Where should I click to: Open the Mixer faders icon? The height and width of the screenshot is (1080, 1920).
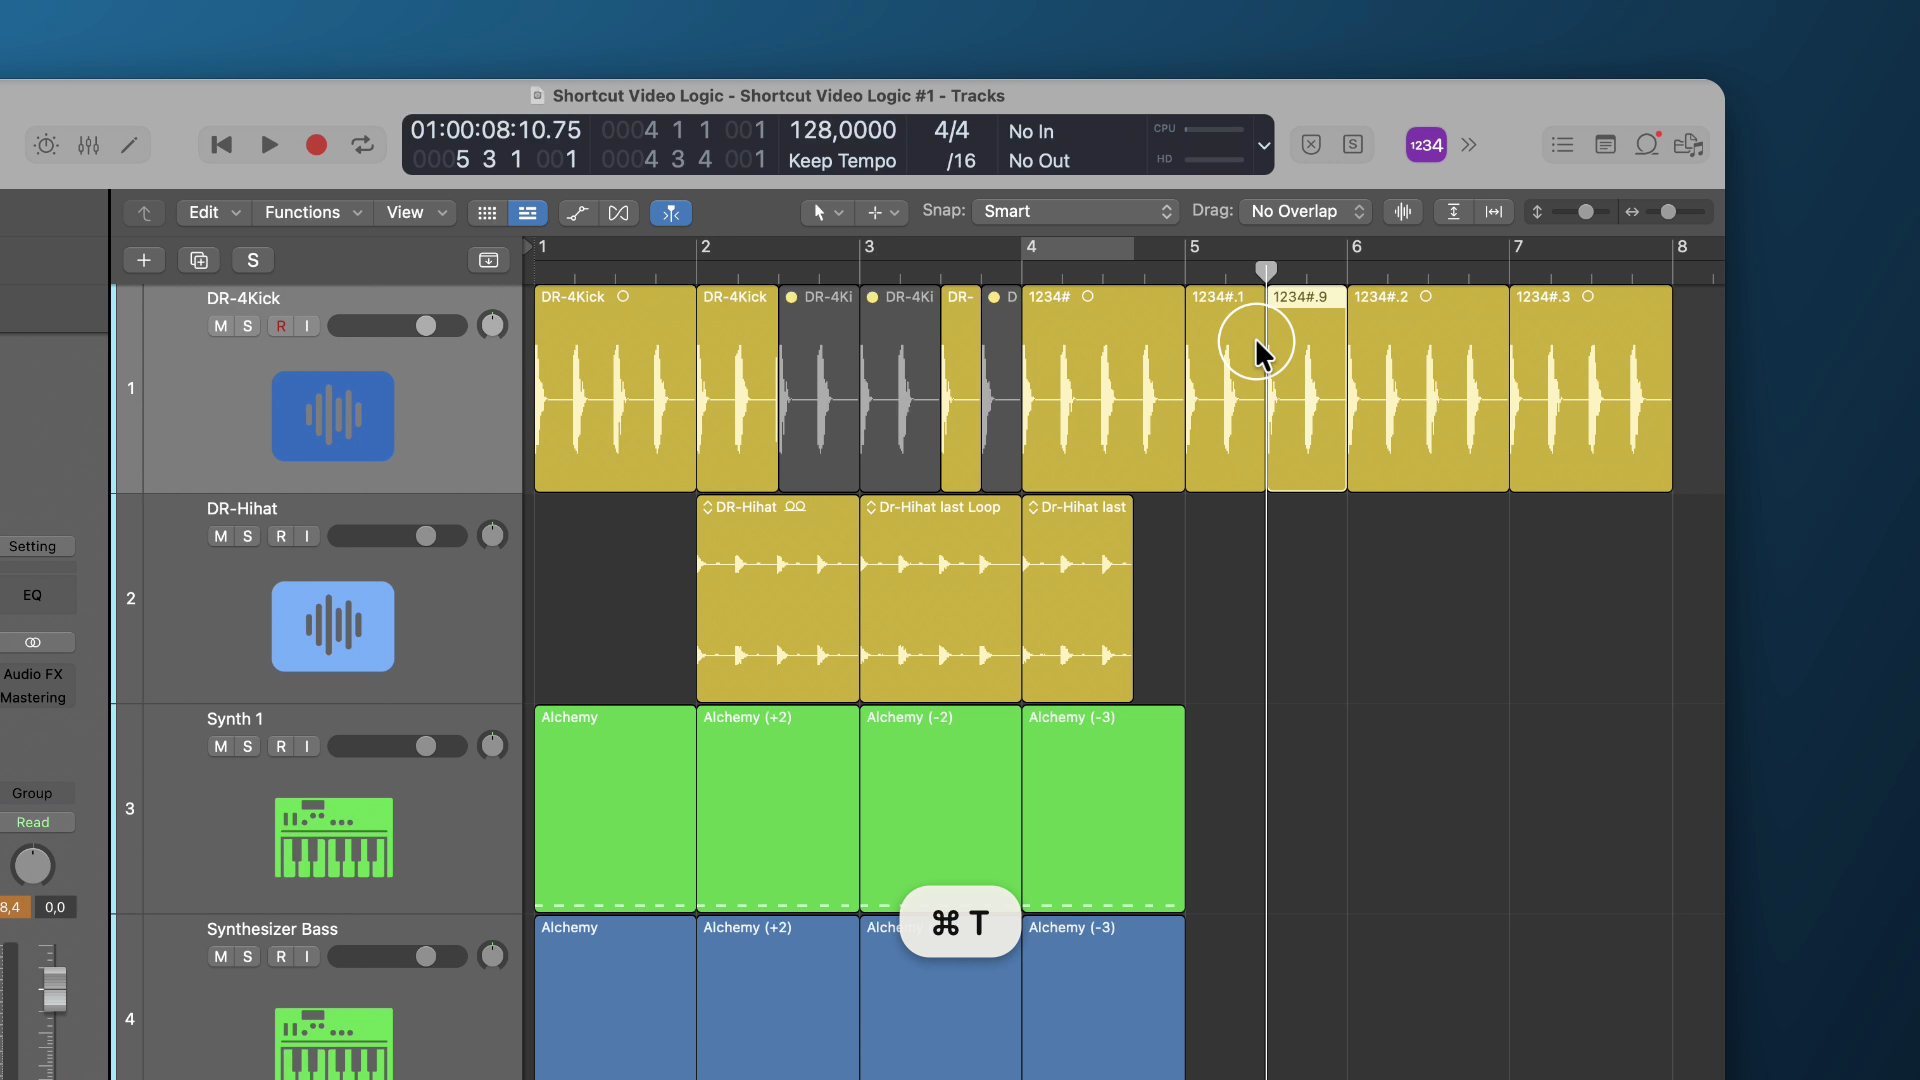tap(88, 145)
